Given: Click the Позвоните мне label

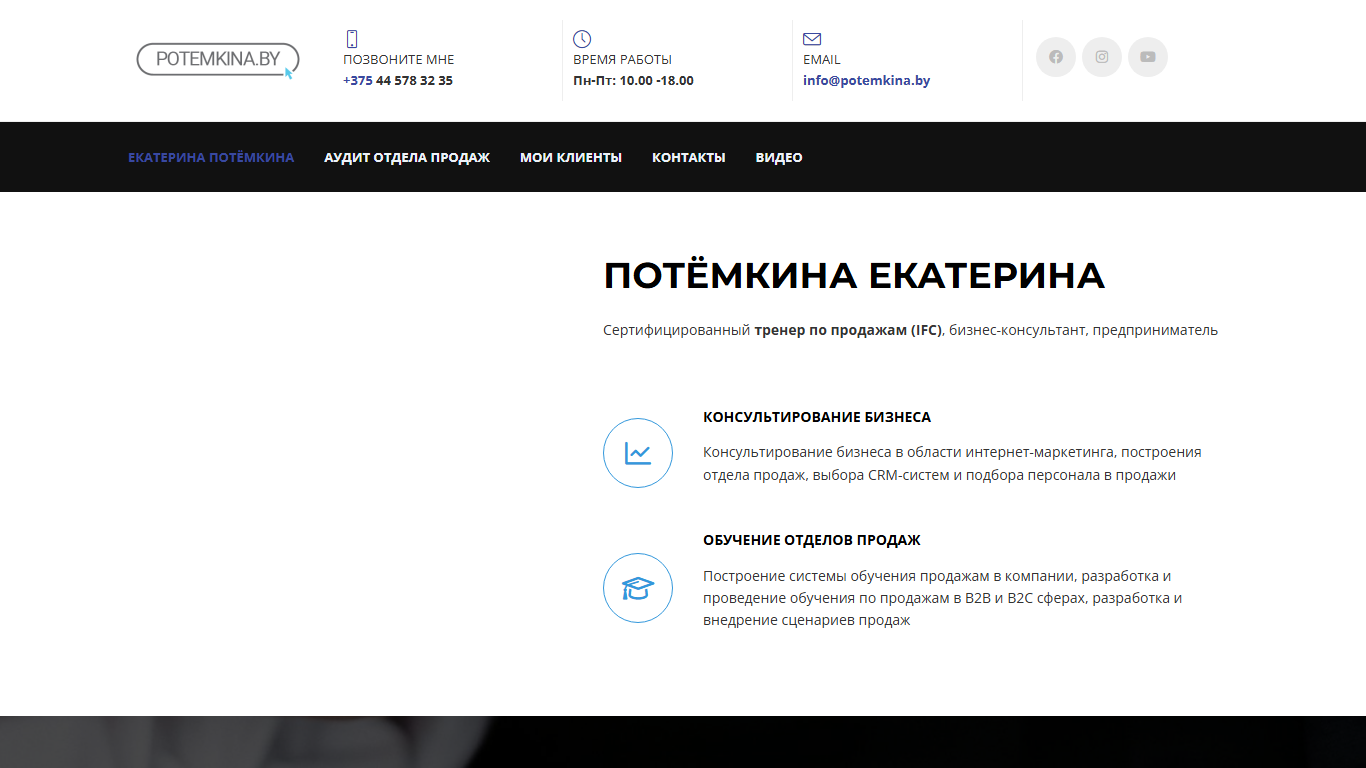Looking at the screenshot, I should click(399, 60).
